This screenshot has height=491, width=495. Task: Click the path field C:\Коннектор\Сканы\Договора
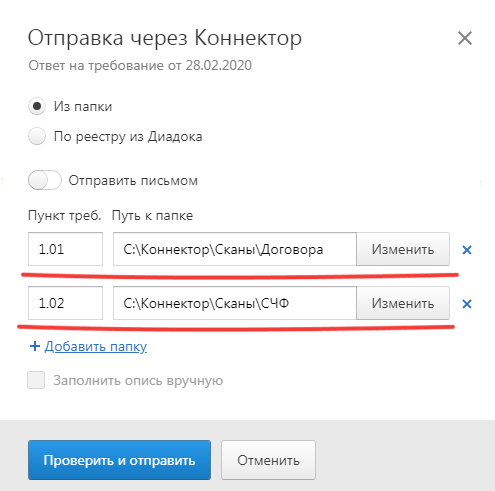[x=235, y=249]
